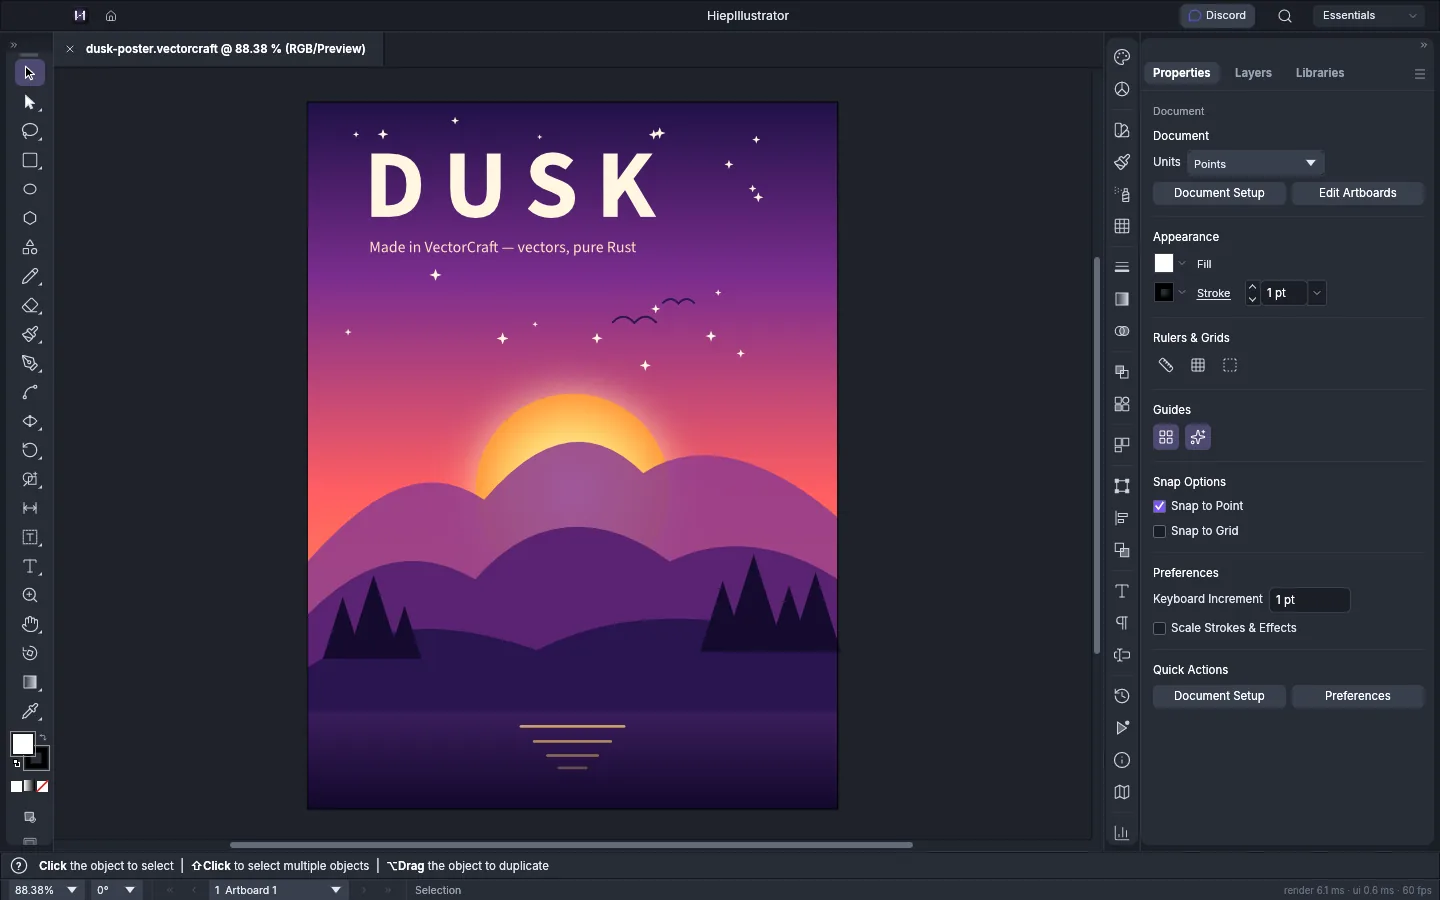Click the white Fill color swatch
Viewport: 1440px width, 900px height.
[1164, 264]
